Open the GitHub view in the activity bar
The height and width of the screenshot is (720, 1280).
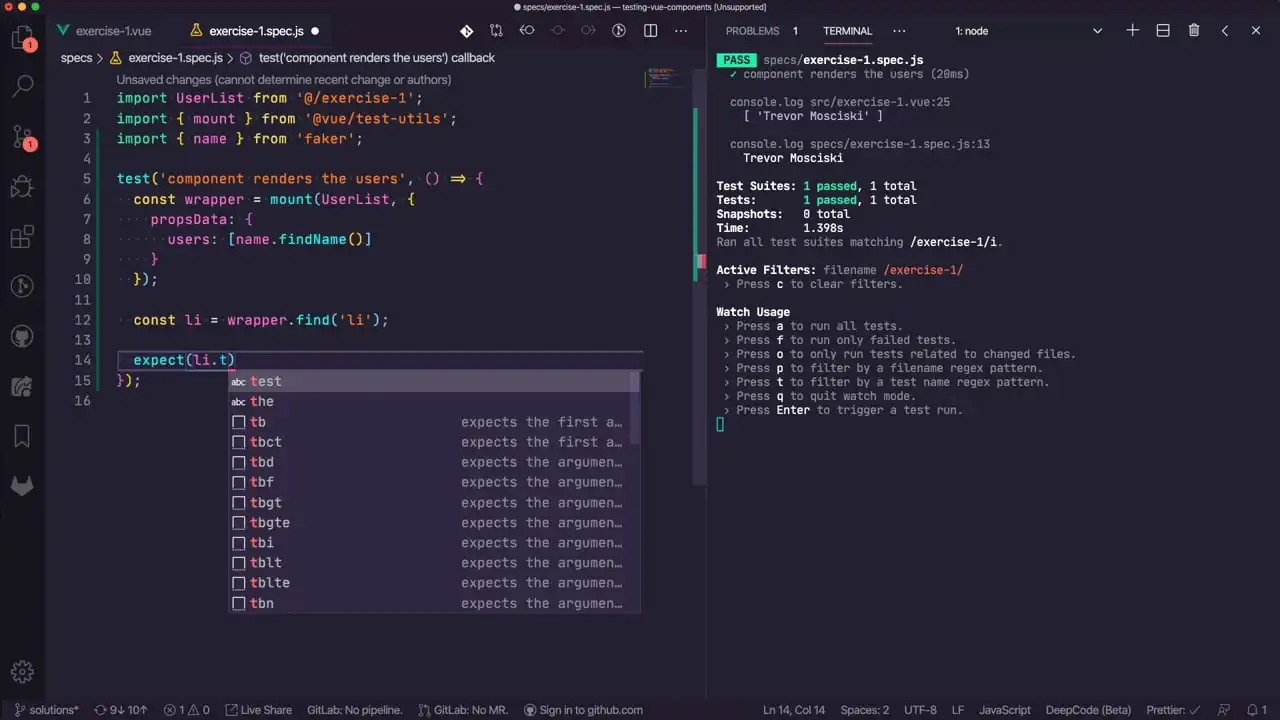pyautogui.click(x=22, y=337)
